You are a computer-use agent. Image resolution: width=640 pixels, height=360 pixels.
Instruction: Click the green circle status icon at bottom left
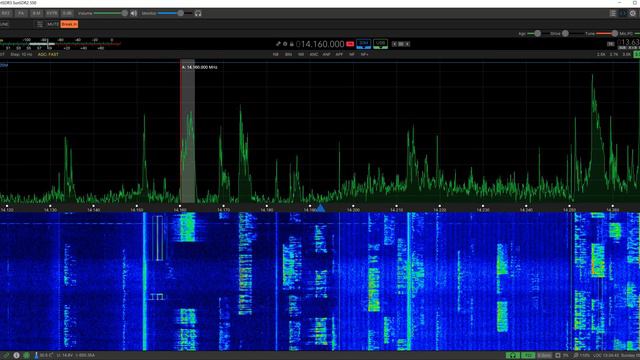(27, 356)
